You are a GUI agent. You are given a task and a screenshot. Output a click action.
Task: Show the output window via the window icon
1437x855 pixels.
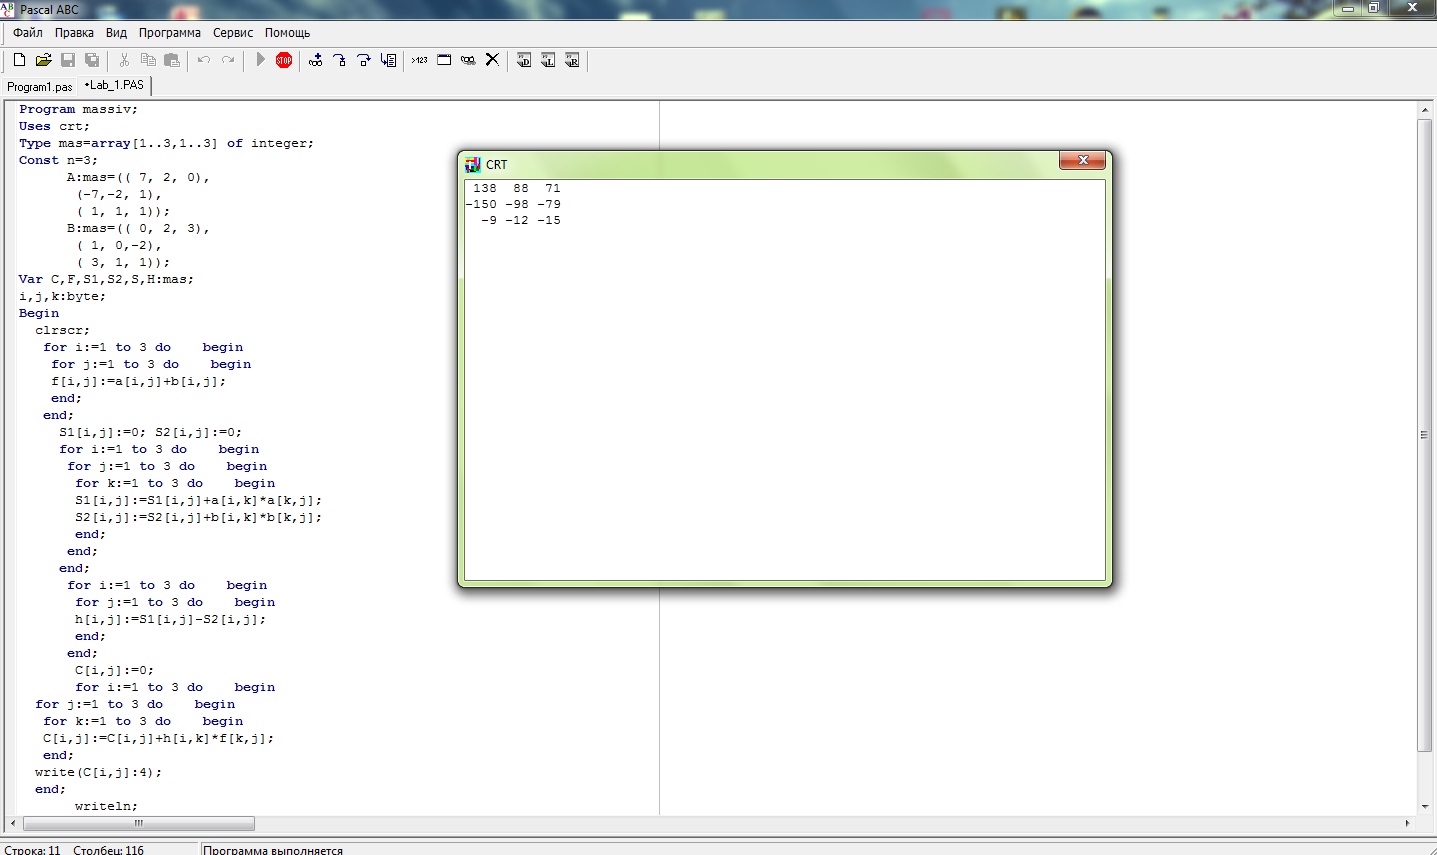[444, 60]
